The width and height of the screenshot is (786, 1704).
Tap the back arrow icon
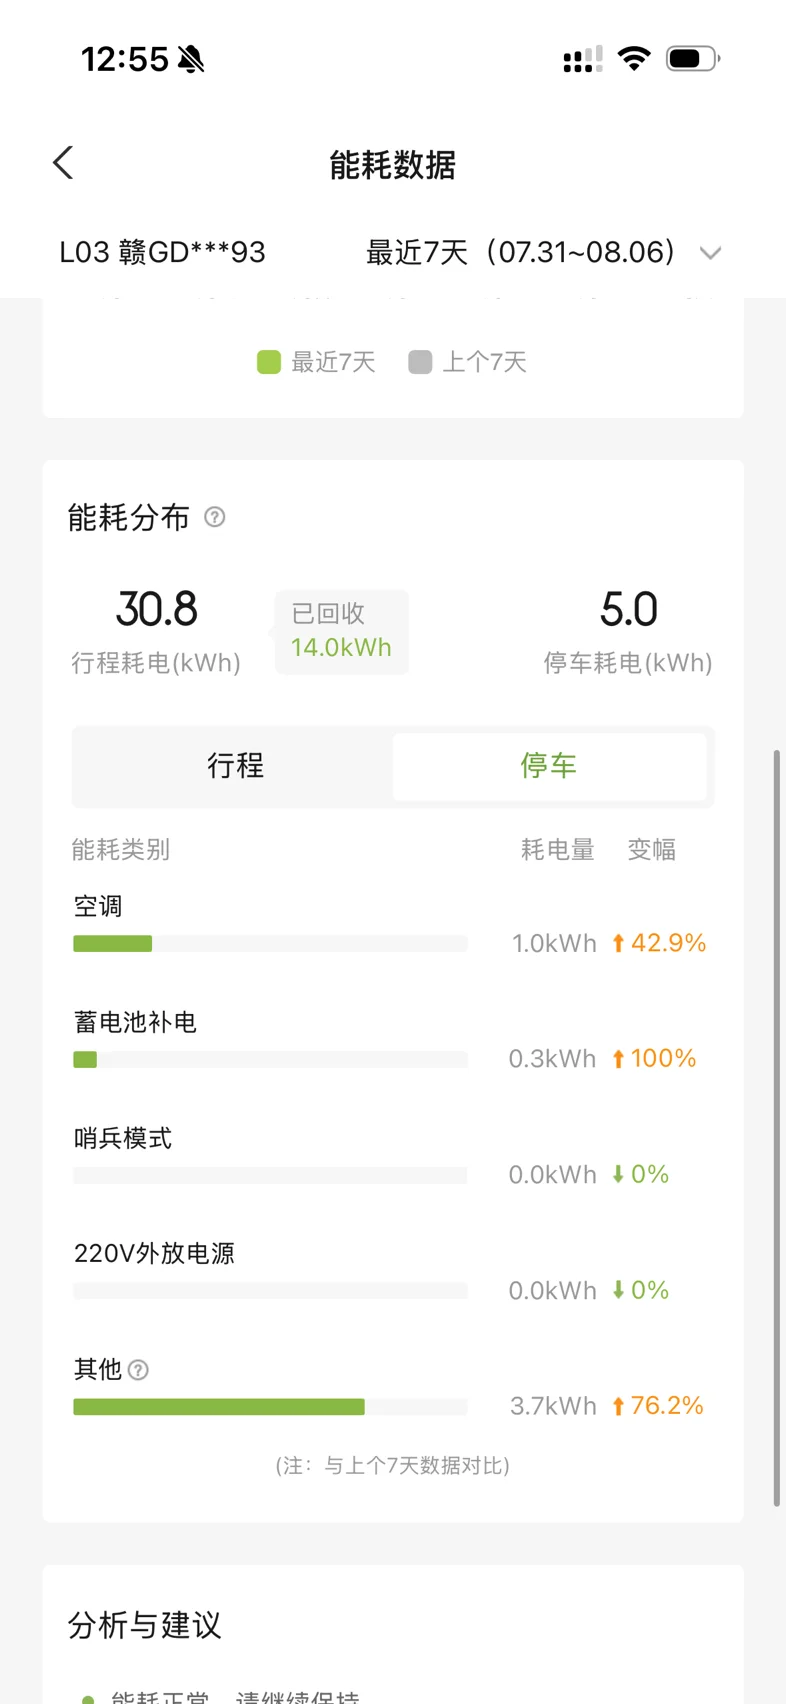[63, 163]
